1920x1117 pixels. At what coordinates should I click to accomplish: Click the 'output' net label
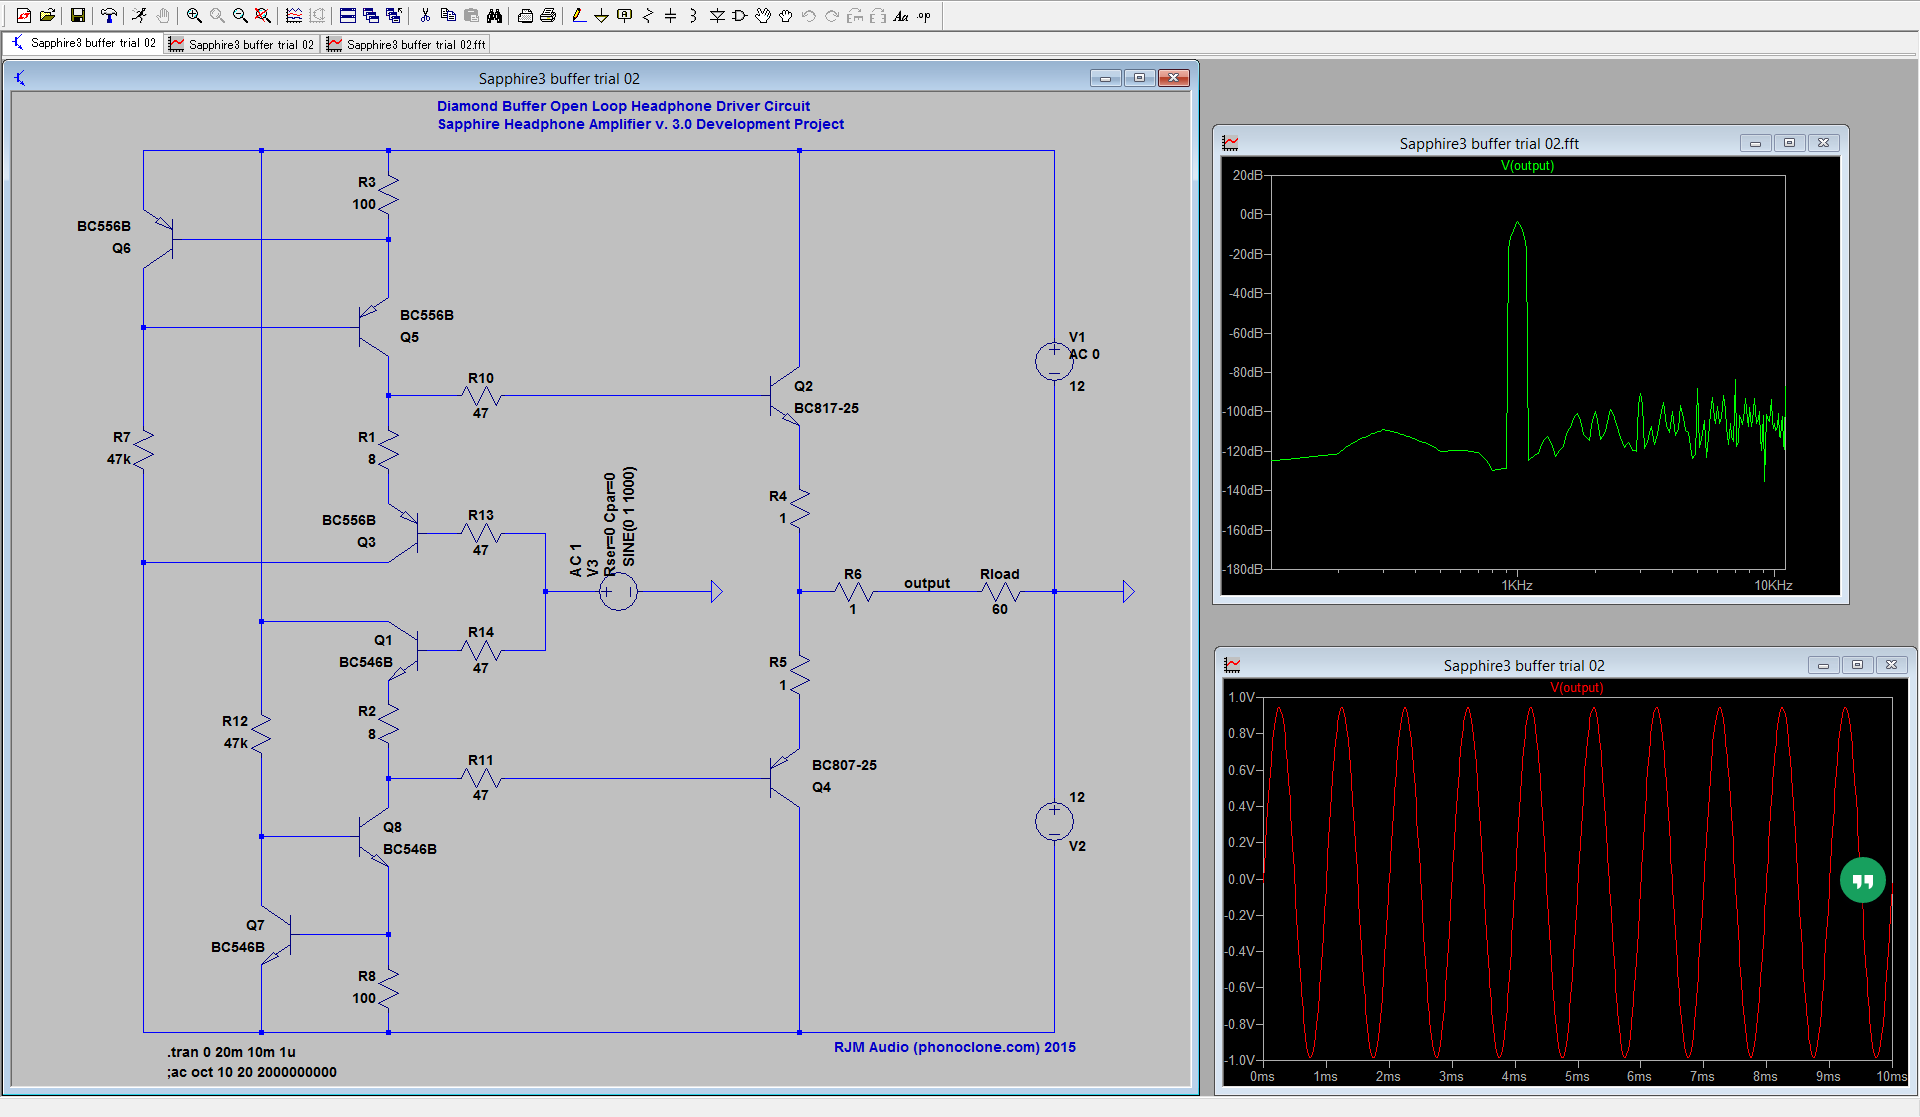point(927,583)
